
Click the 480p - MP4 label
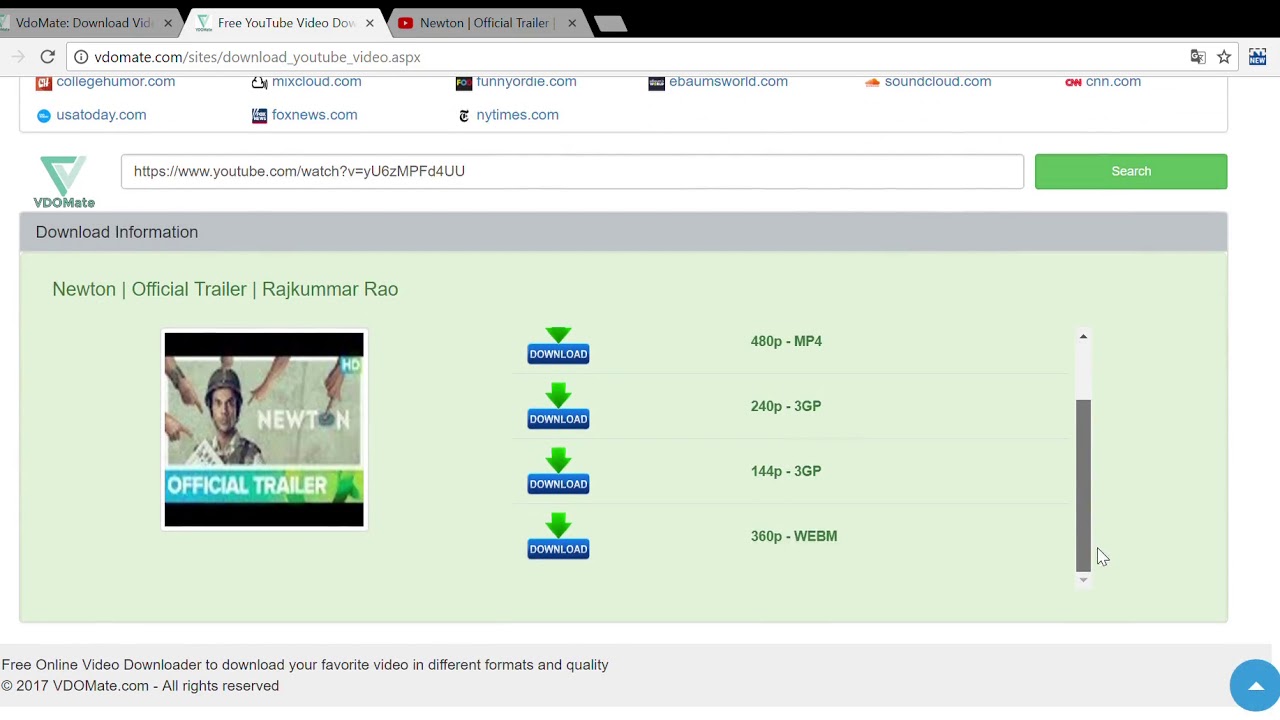point(786,341)
